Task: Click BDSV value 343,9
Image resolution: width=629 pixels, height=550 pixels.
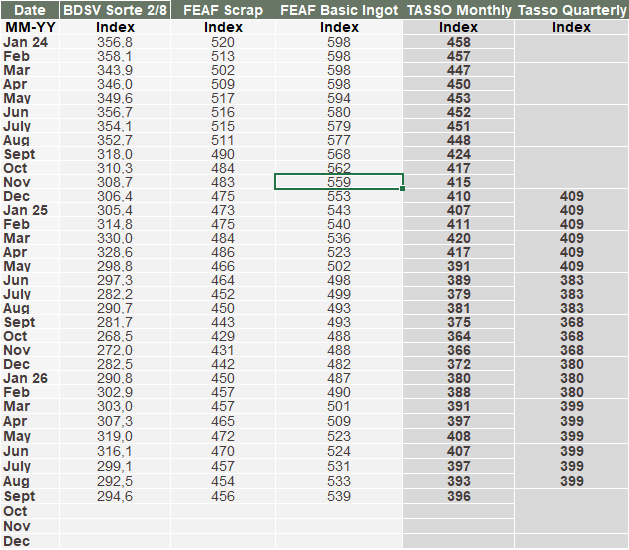Action: point(115,70)
